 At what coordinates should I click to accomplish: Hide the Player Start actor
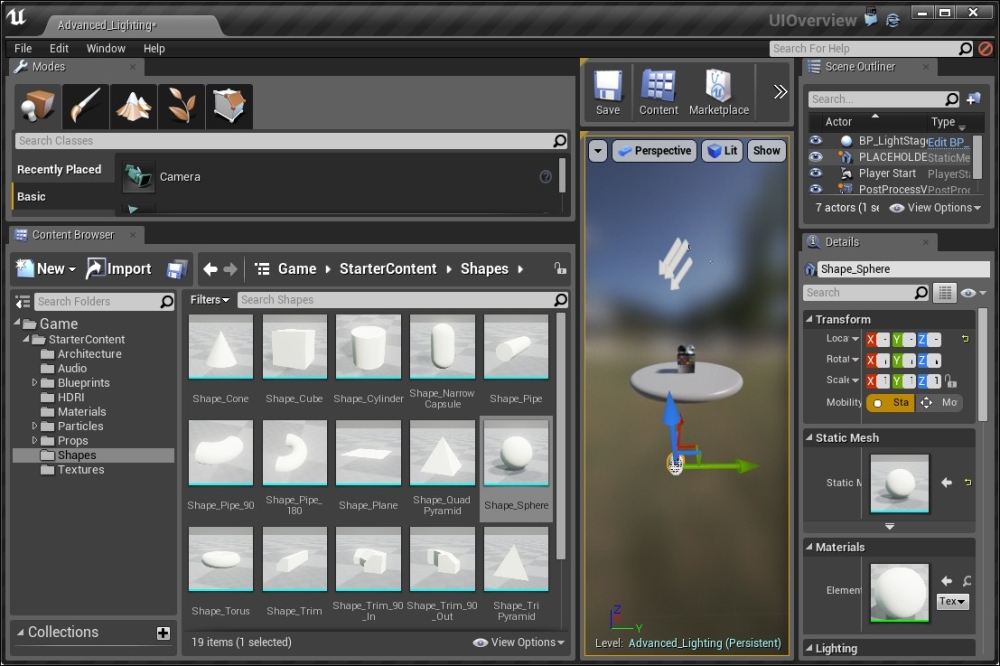pos(816,173)
